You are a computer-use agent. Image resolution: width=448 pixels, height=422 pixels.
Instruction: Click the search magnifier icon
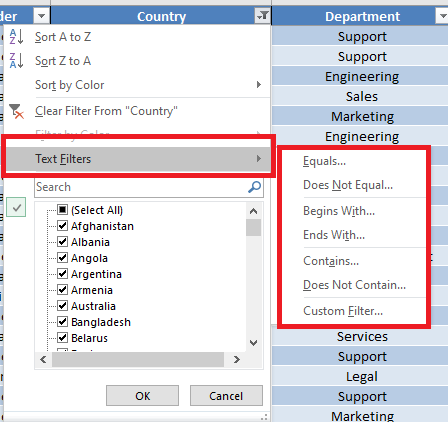255,187
